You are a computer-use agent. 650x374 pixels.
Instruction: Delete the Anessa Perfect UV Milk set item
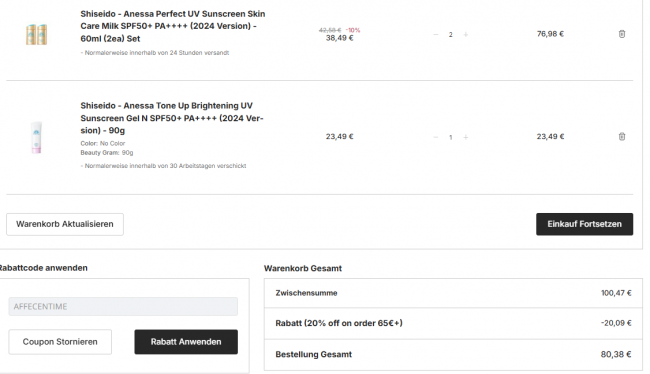tap(621, 34)
